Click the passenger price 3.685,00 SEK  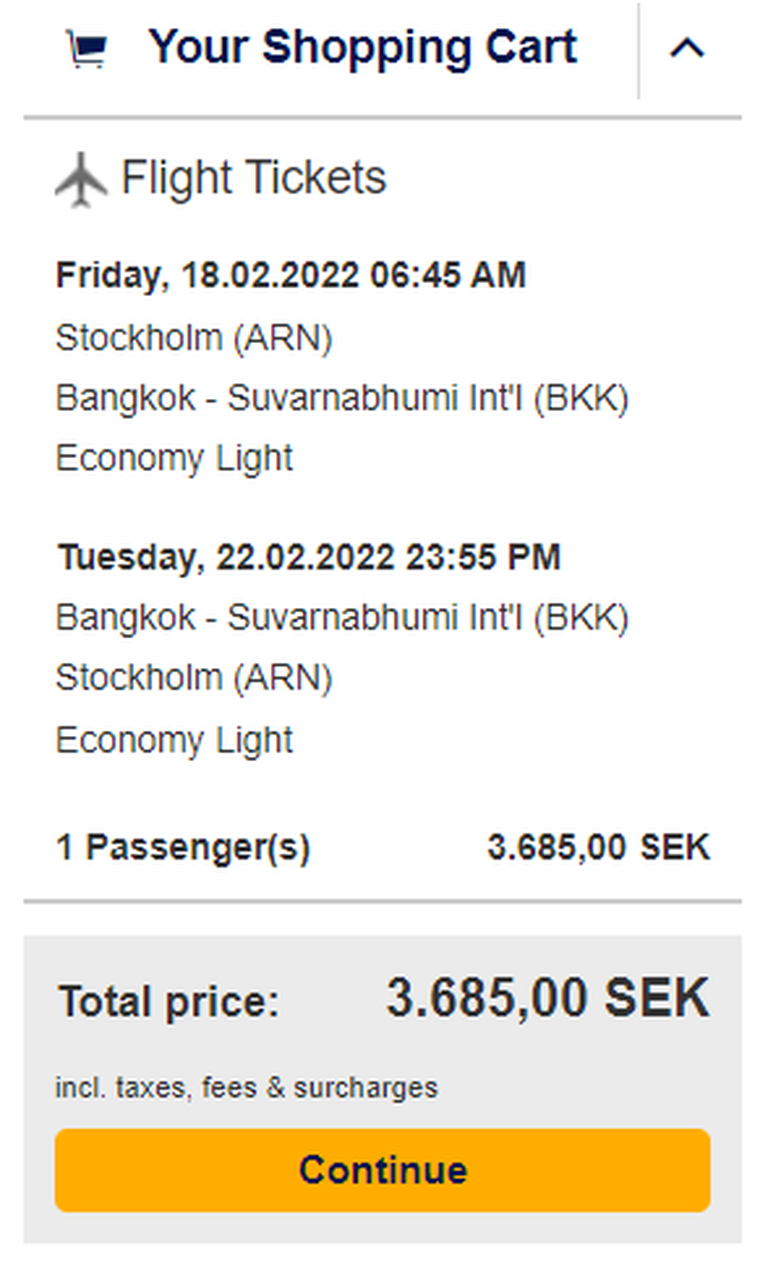[x=598, y=848]
